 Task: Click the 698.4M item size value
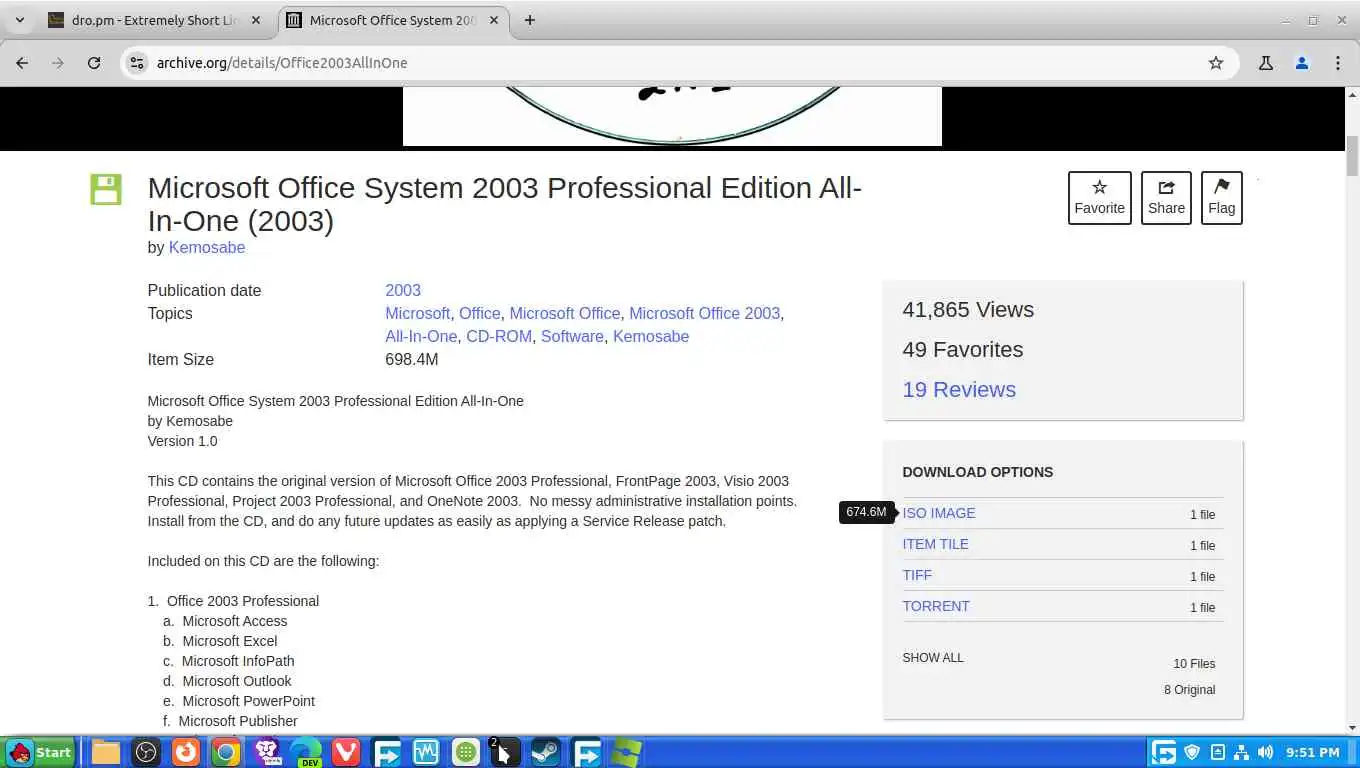tap(411, 359)
